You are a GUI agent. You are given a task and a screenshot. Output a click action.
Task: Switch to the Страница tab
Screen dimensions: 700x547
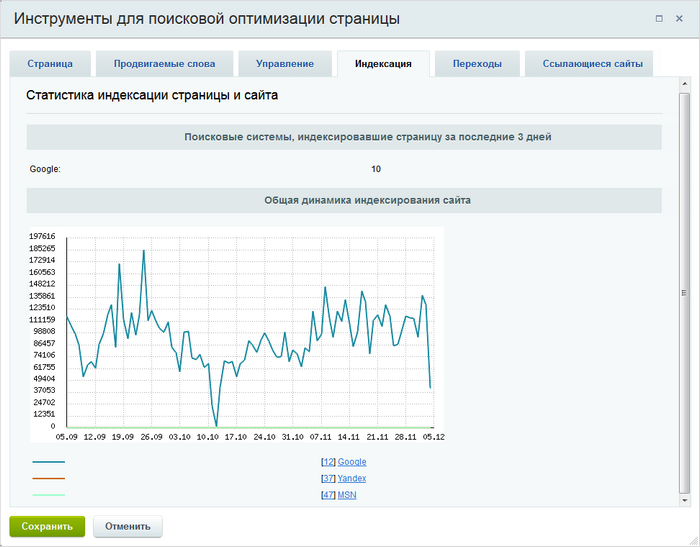coord(50,64)
